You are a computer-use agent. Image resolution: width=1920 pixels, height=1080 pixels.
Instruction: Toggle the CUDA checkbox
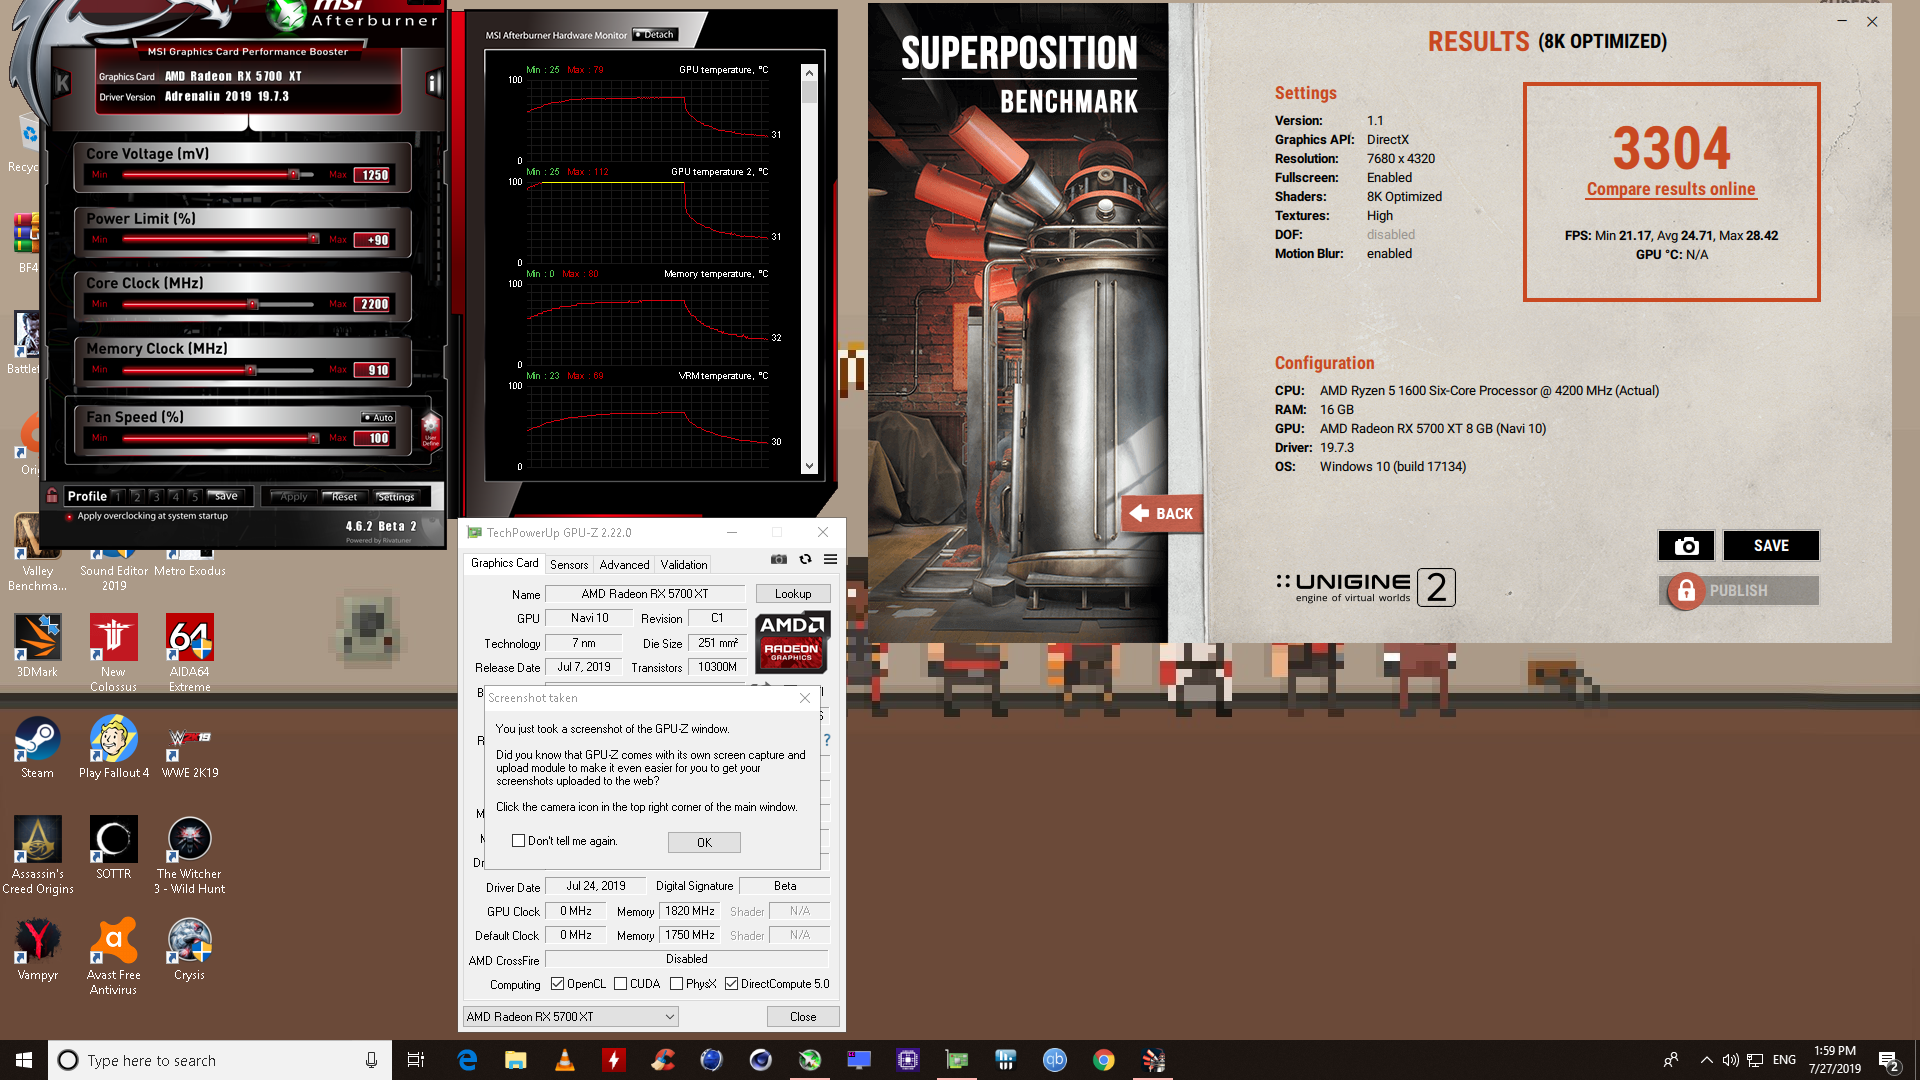tap(620, 984)
